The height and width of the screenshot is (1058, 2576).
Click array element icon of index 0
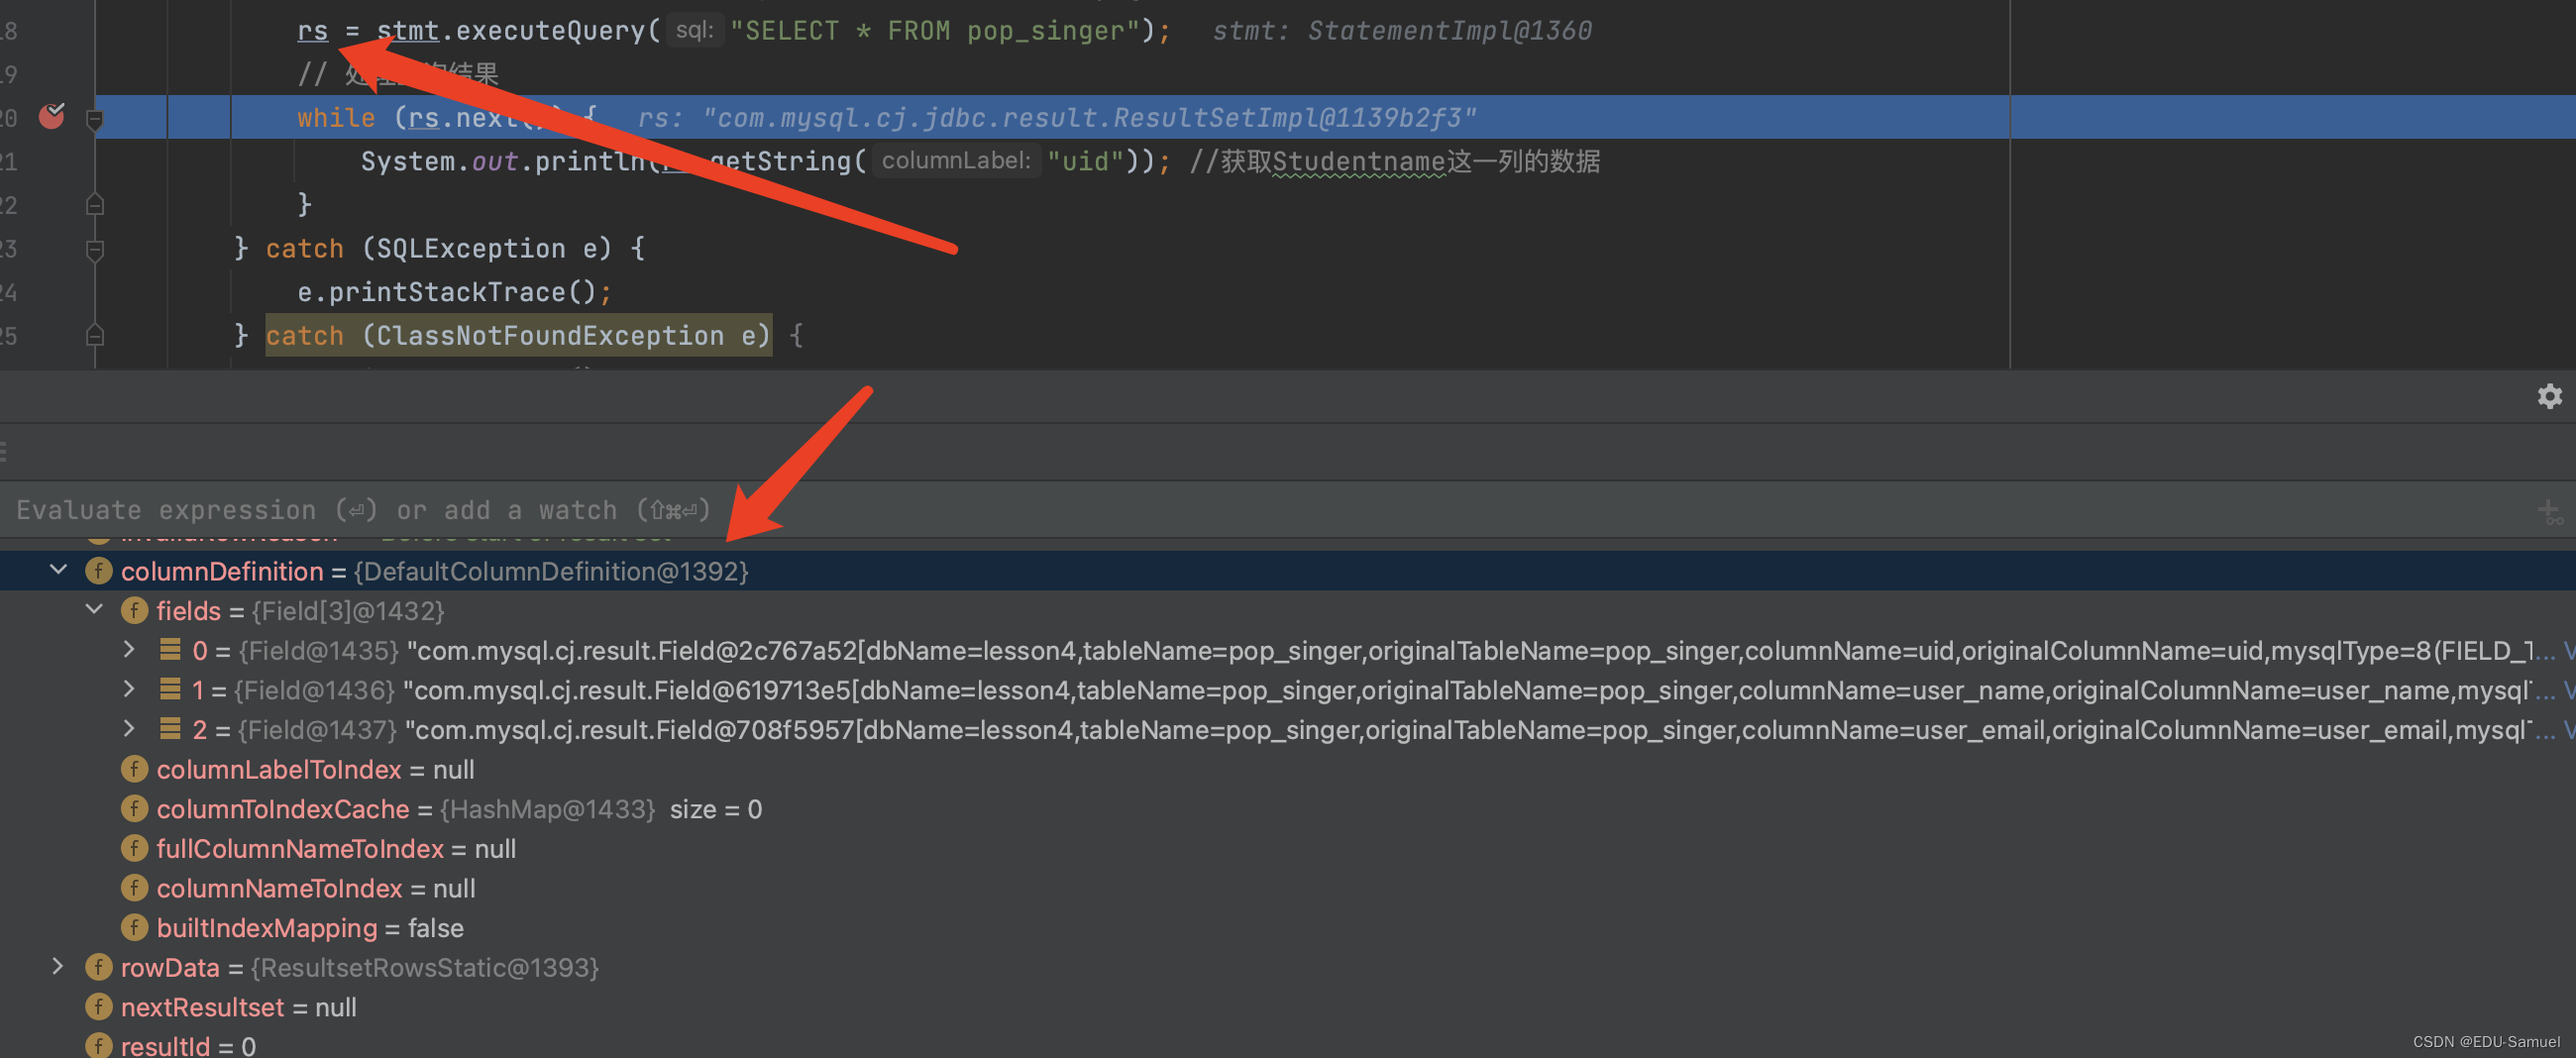coord(171,650)
